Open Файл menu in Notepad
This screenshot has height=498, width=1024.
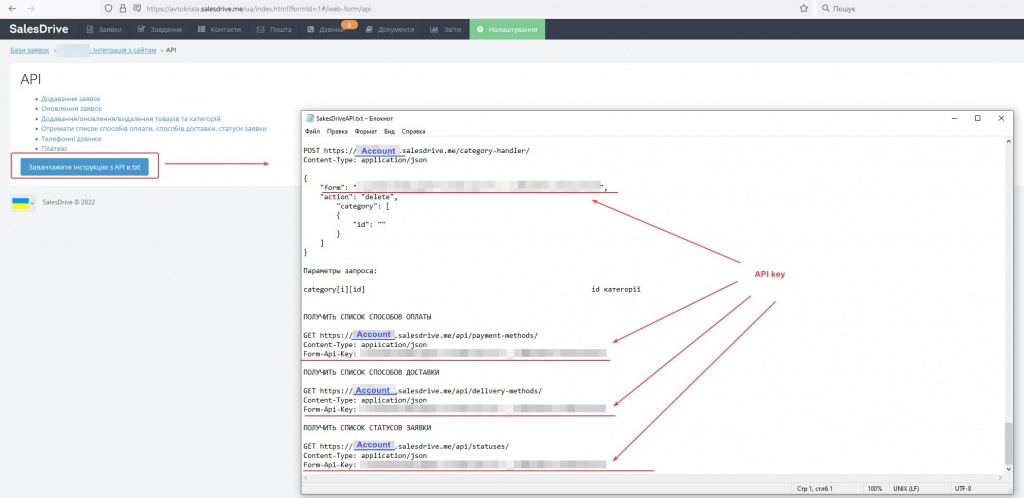pos(312,131)
